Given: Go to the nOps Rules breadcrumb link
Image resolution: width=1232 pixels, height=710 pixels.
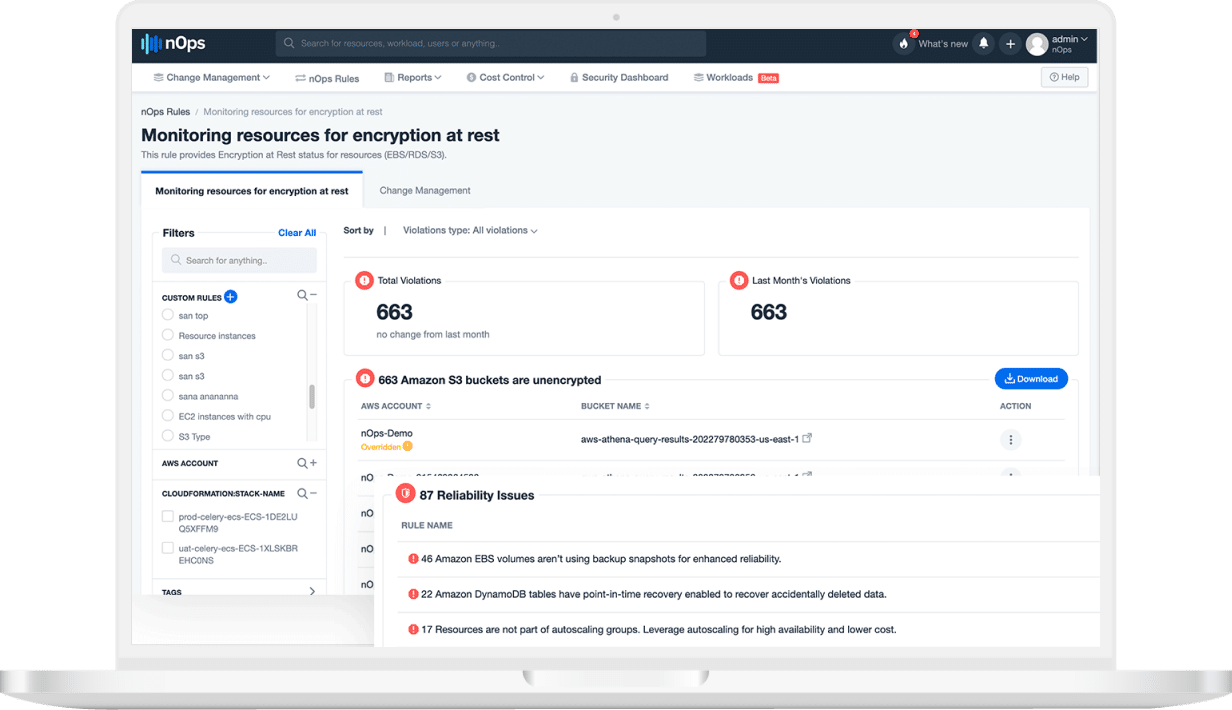Looking at the screenshot, I should (x=166, y=112).
